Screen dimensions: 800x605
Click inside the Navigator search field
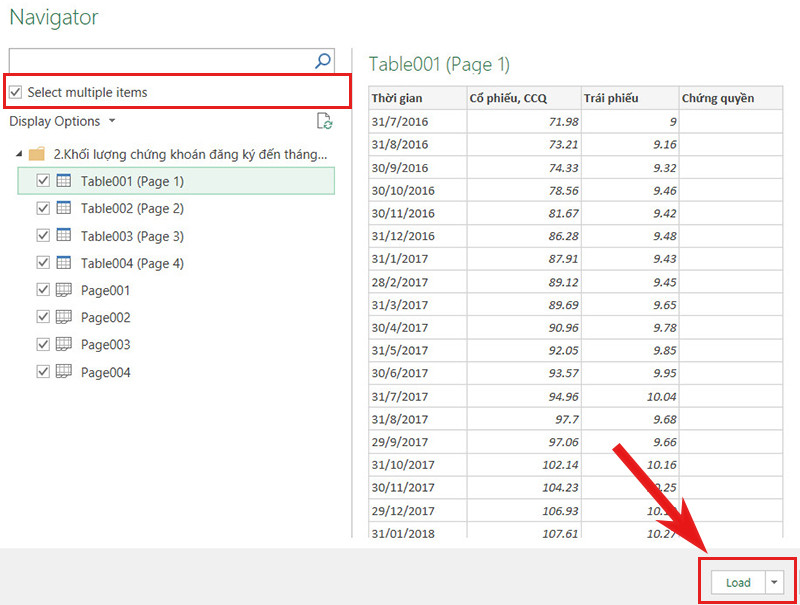point(160,61)
